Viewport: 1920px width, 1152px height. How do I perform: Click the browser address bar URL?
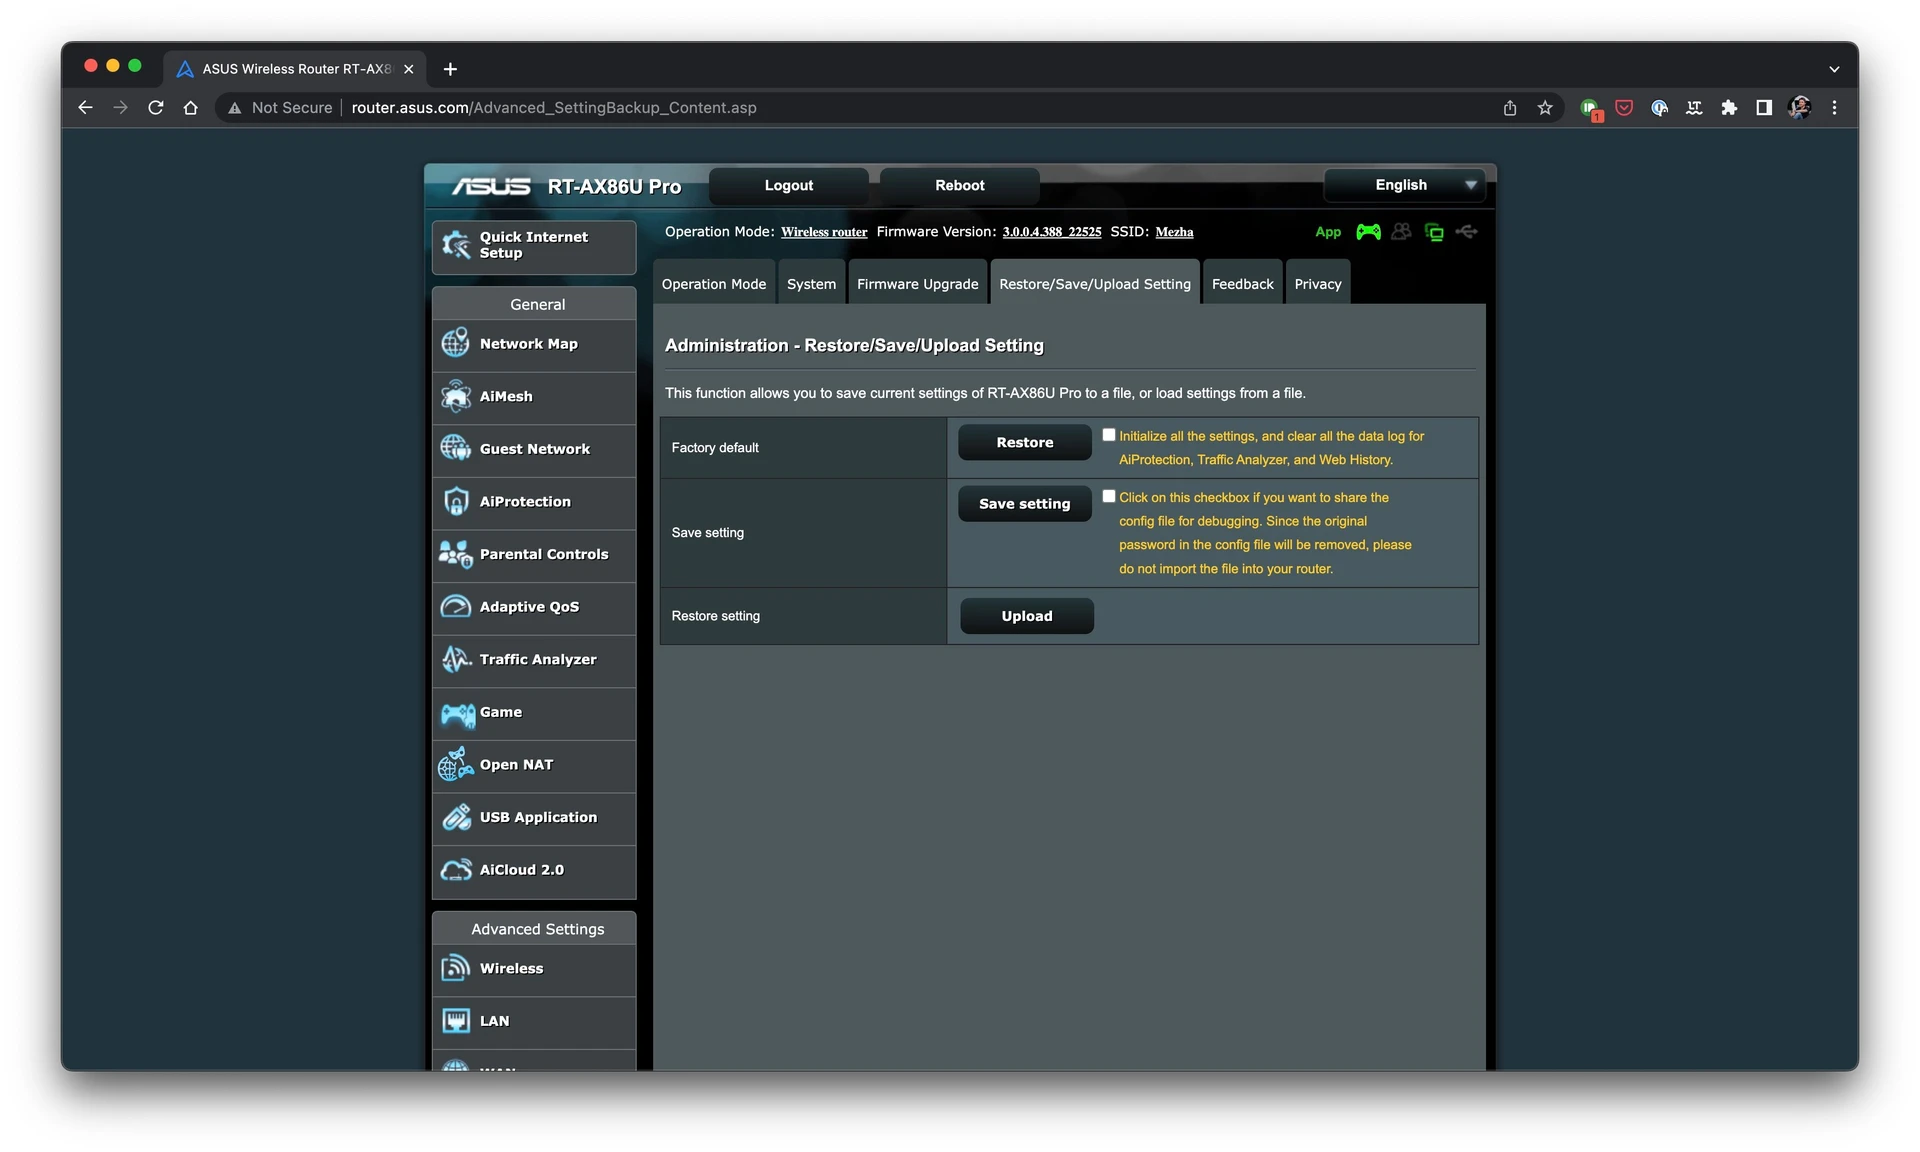coord(554,108)
